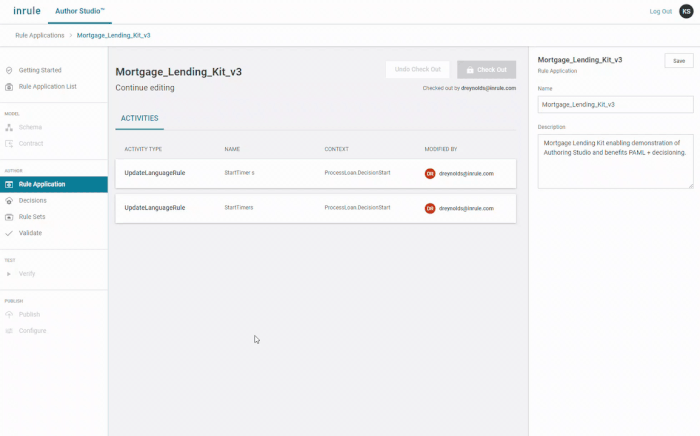This screenshot has width=700, height=436.
Task: Click Rule Applications breadcrumb link
Action: pyautogui.click(x=40, y=35)
